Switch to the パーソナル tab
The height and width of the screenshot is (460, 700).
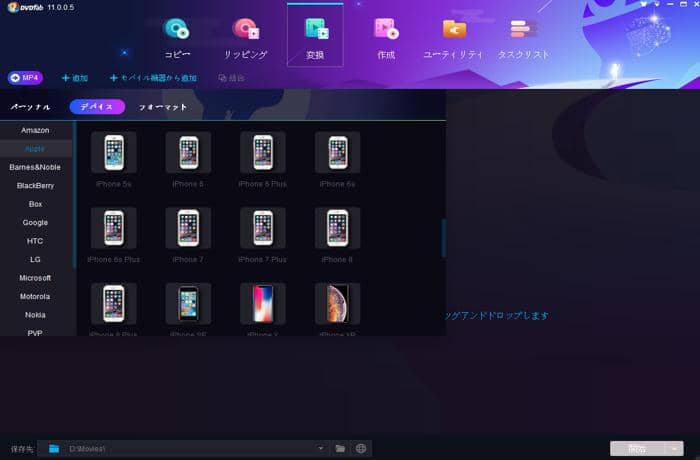click(x=30, y=107)
